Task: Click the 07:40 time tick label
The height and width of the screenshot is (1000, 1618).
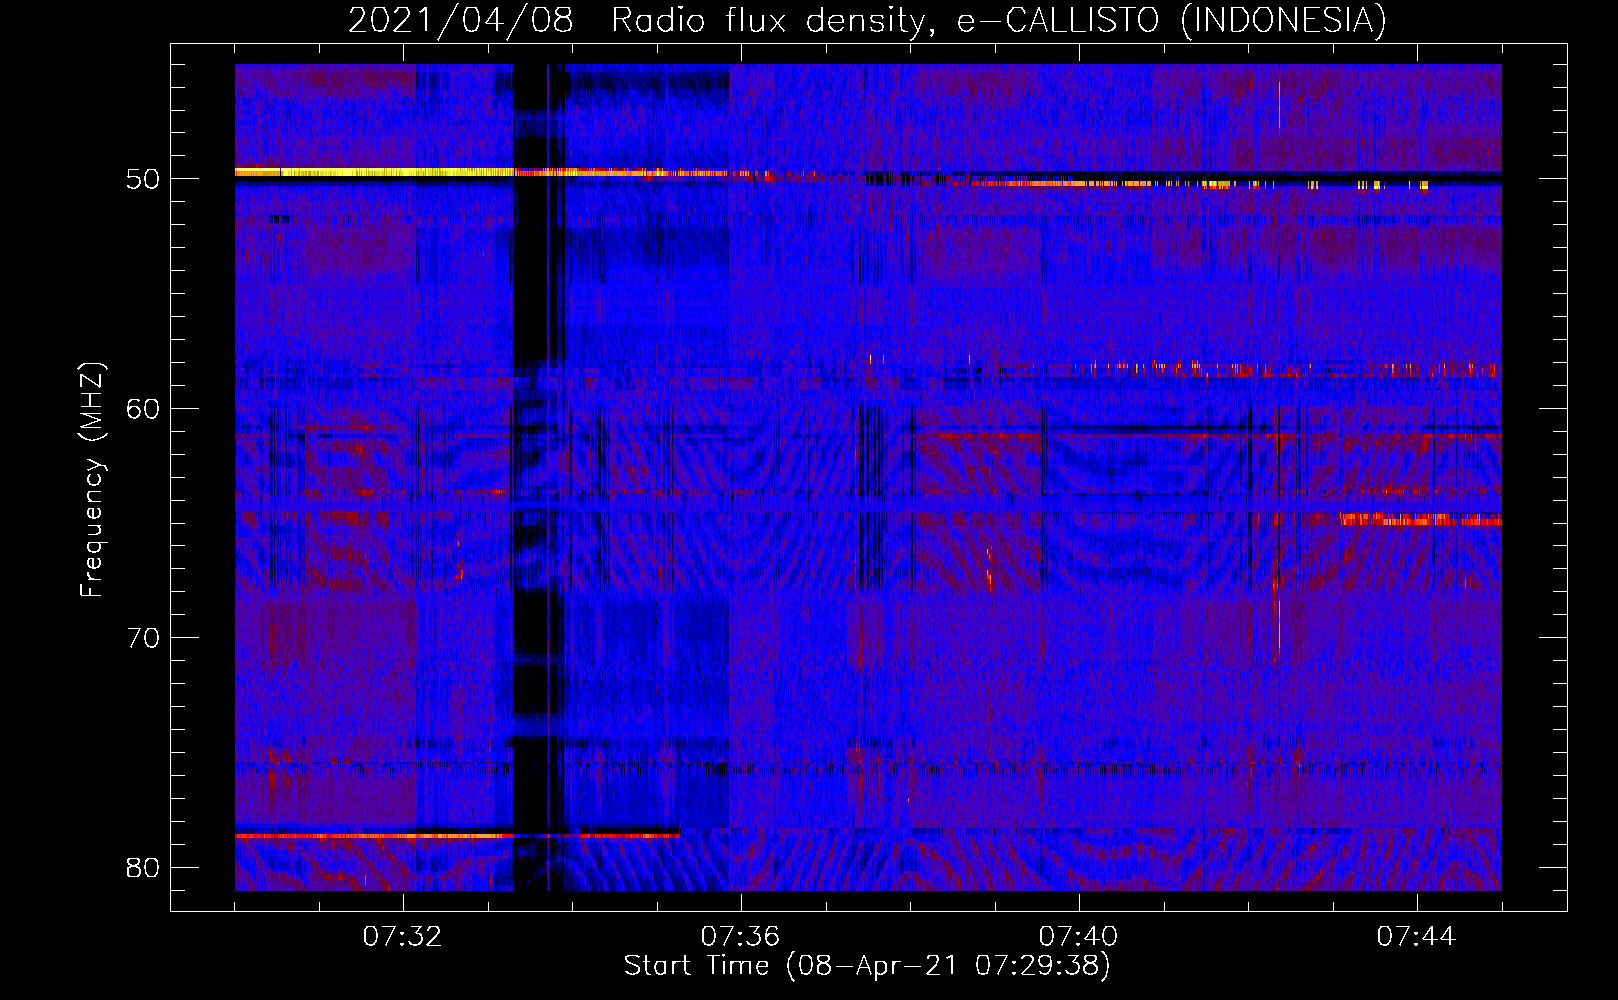Action: point(1078,937)
